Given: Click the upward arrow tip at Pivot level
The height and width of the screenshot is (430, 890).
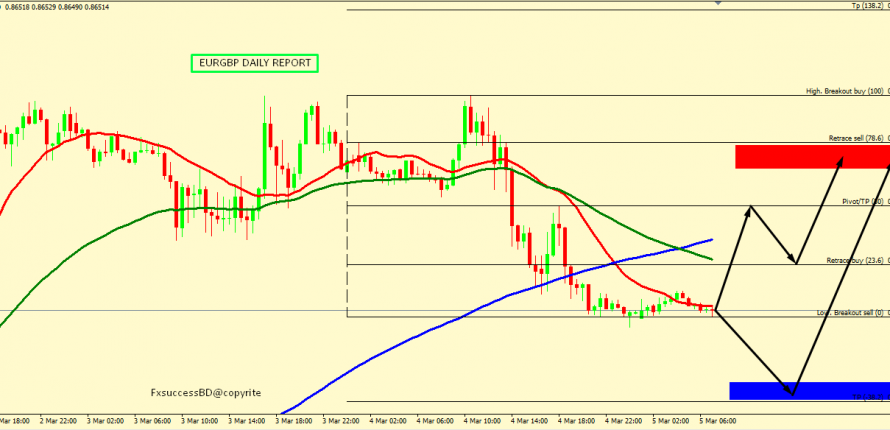Looking at the screenshot, I should tap(751, 207).
